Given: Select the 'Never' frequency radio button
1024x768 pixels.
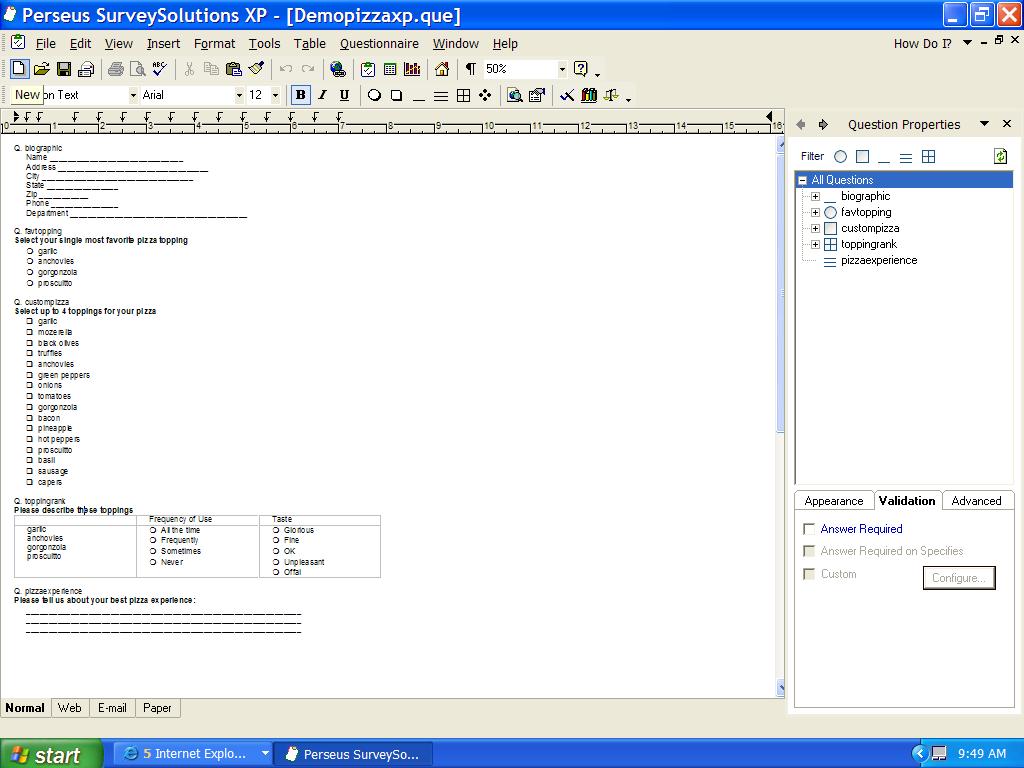Looking at the screenshot, I should [153, 562].
